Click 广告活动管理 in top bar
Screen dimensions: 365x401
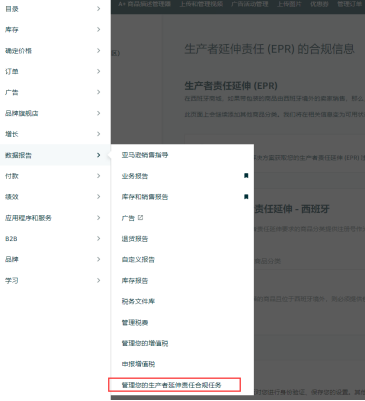(x=250, y=4)
